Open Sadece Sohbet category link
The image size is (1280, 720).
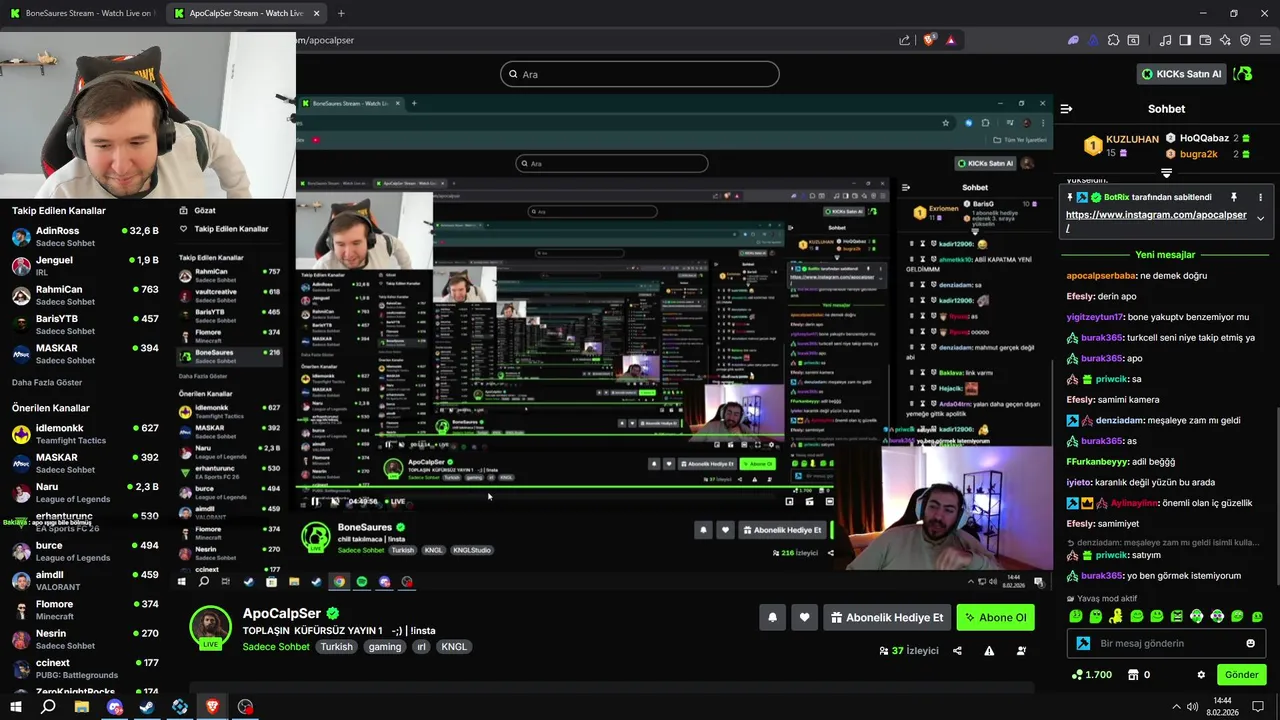[276, 647]
